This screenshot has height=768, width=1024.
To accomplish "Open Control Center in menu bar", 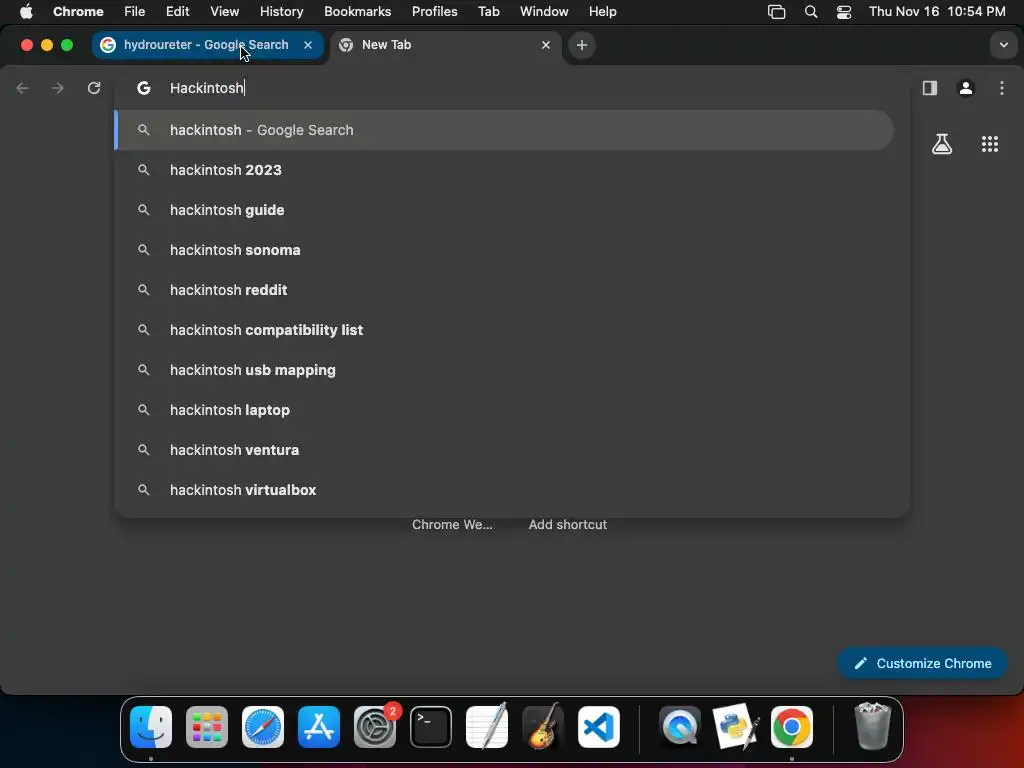I will (x=844, y=12).
